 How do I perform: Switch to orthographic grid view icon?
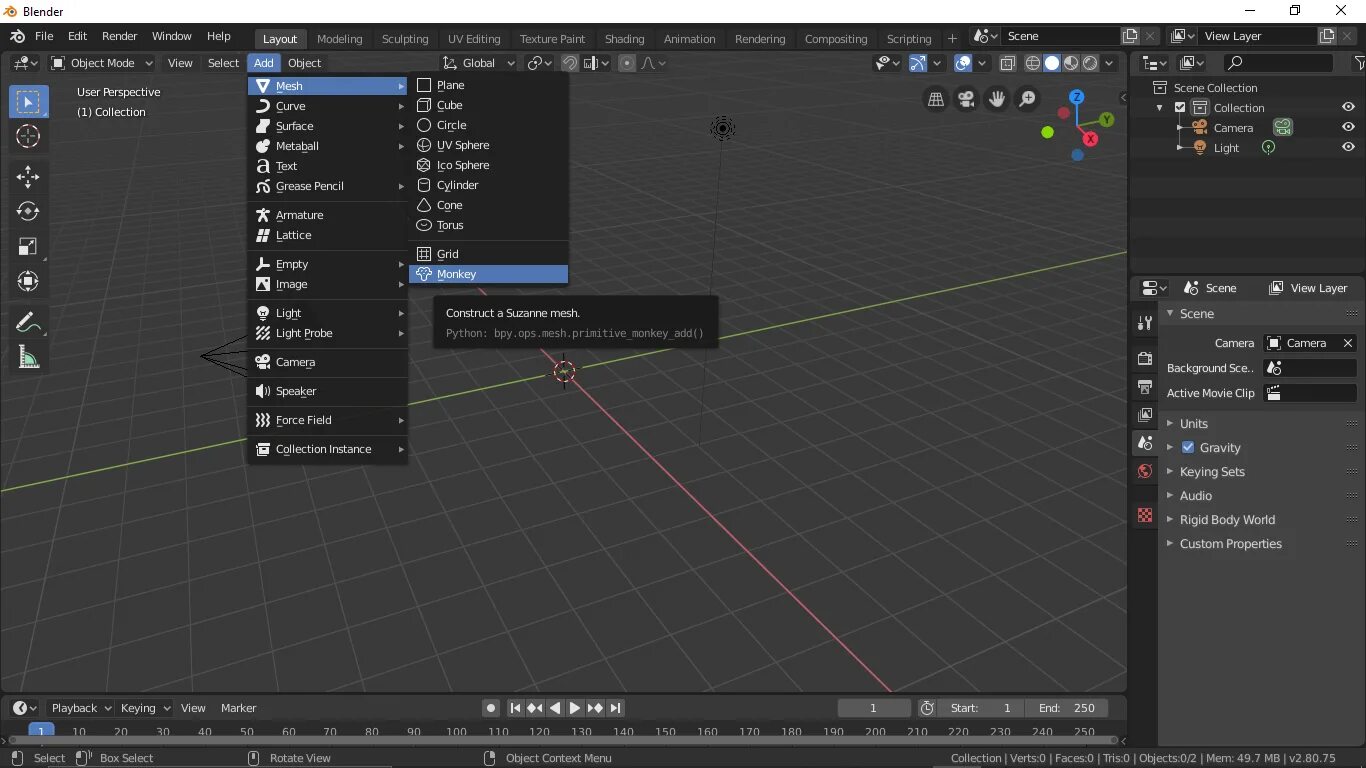[x=936, y=99]
